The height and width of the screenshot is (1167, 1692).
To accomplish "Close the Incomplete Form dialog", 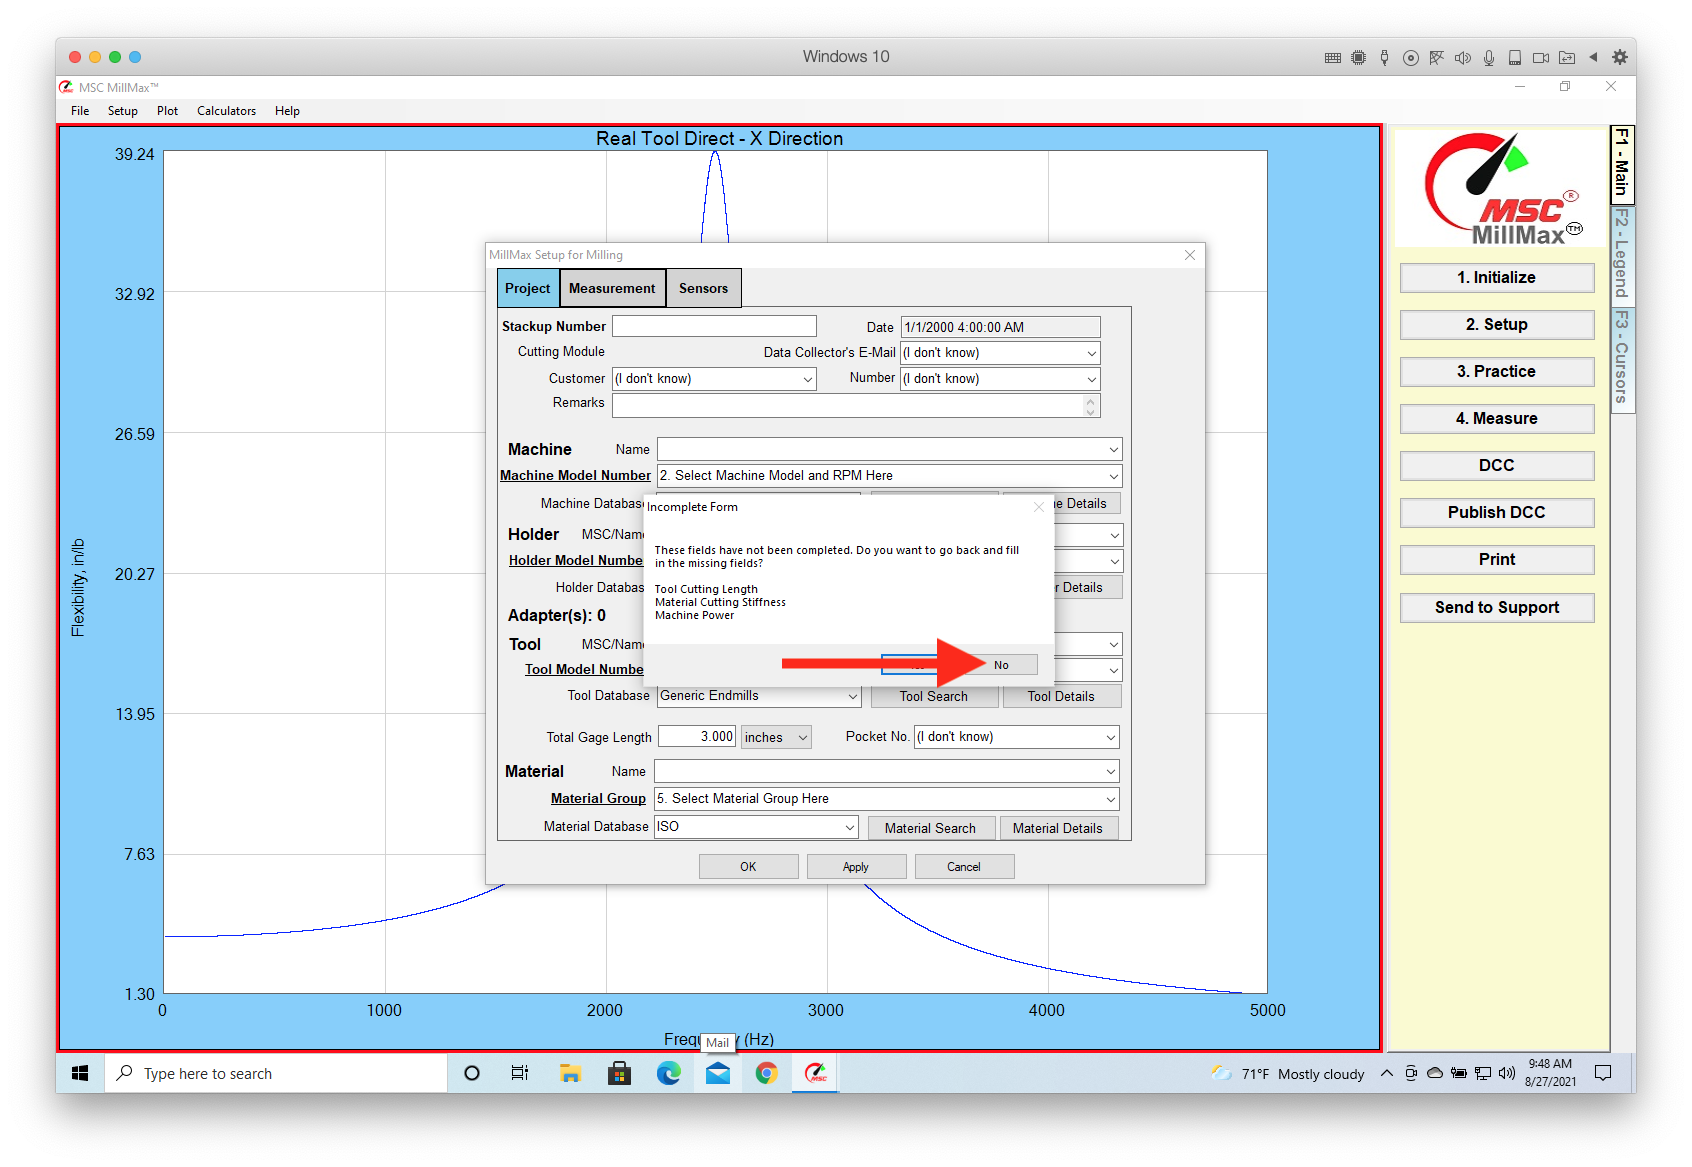I will coord(1039,507).
